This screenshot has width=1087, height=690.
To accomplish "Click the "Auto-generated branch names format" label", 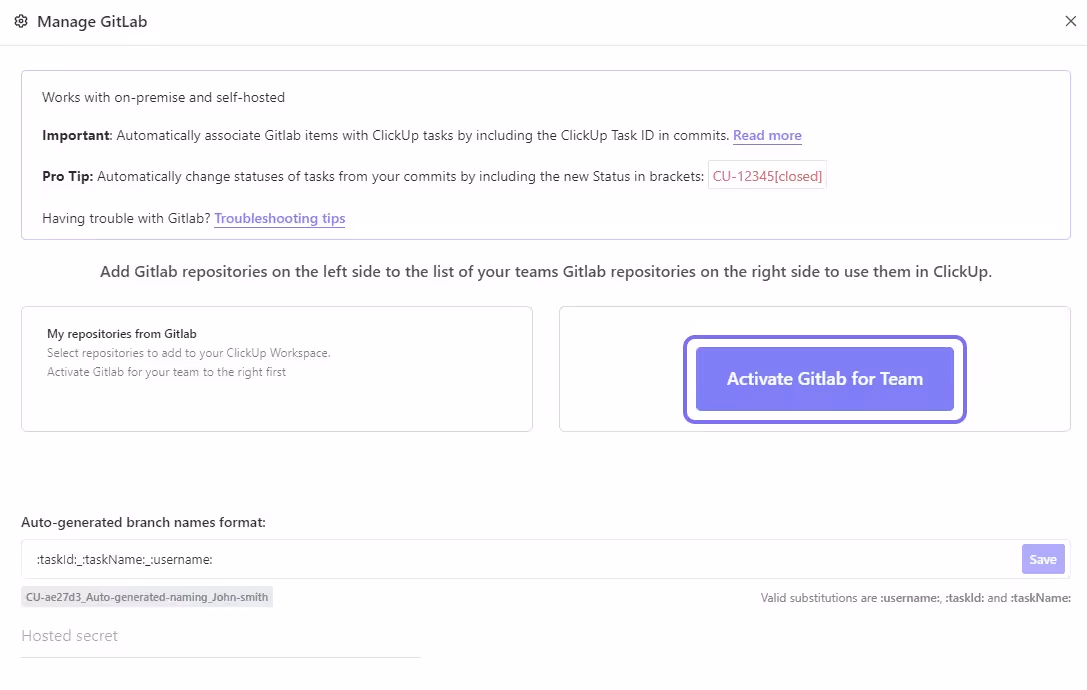I will [144, 522].
